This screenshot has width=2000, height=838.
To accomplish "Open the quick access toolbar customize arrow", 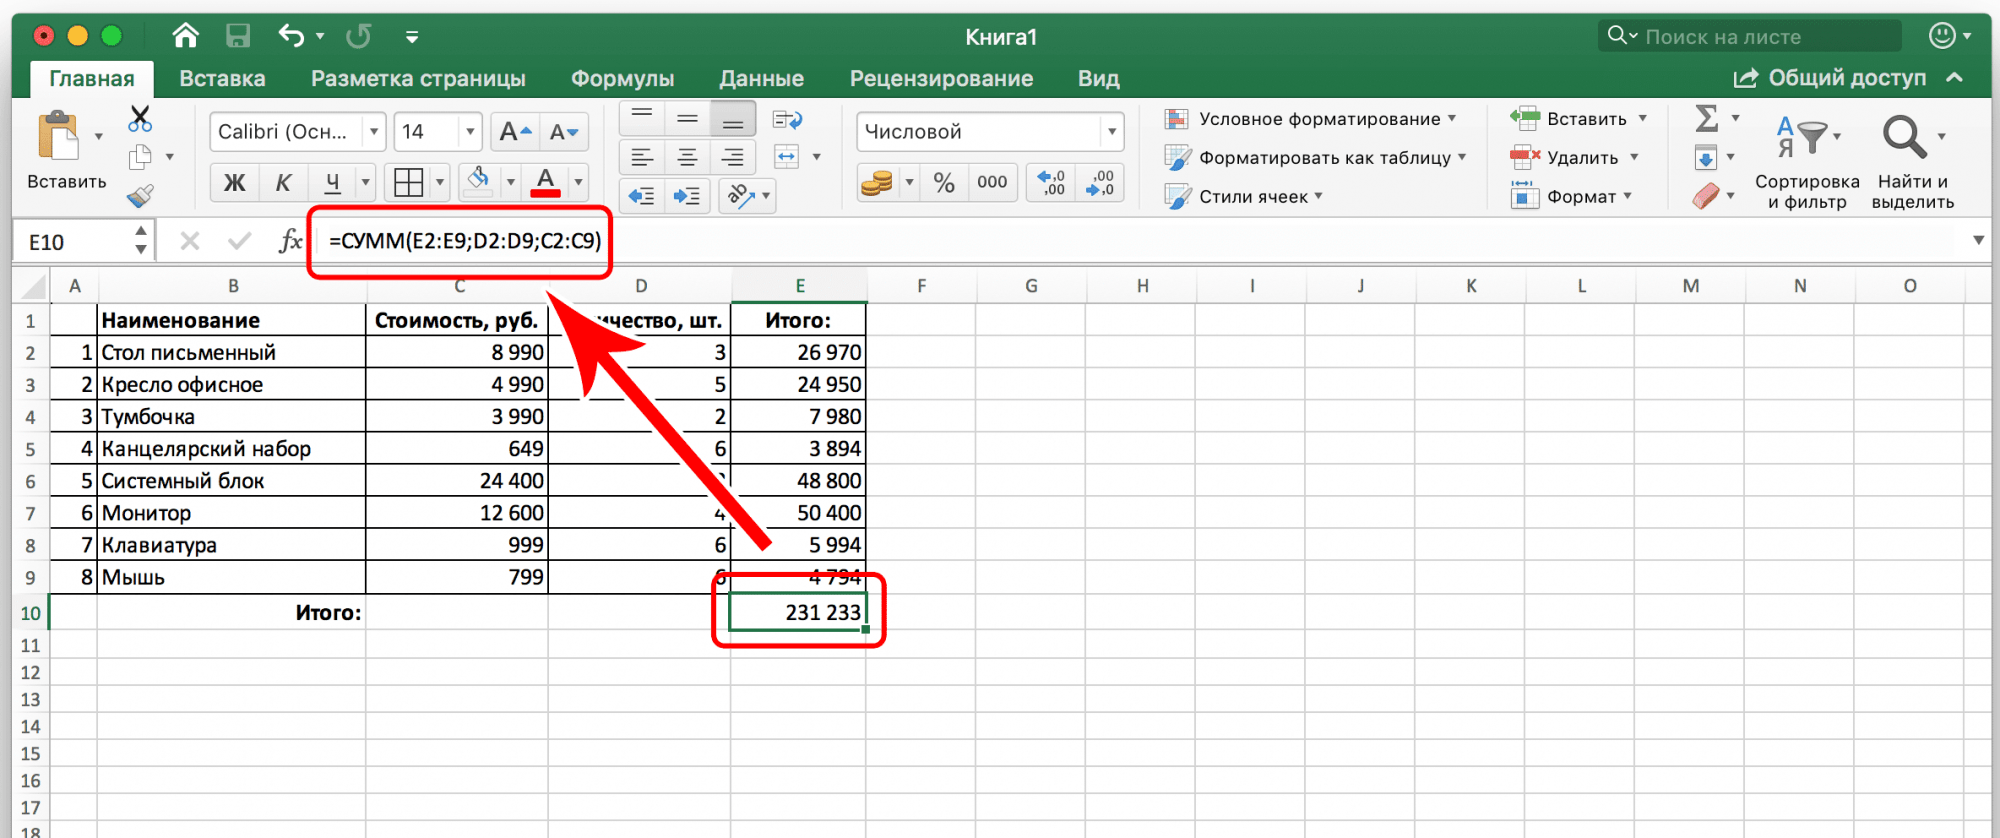I will click(411, 37).
